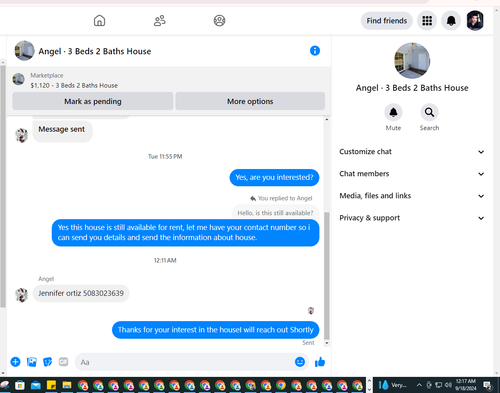This screenshot has height=393, width=500.
Task: Choose a sticker from the sticker icon
Action: point(48,362)
